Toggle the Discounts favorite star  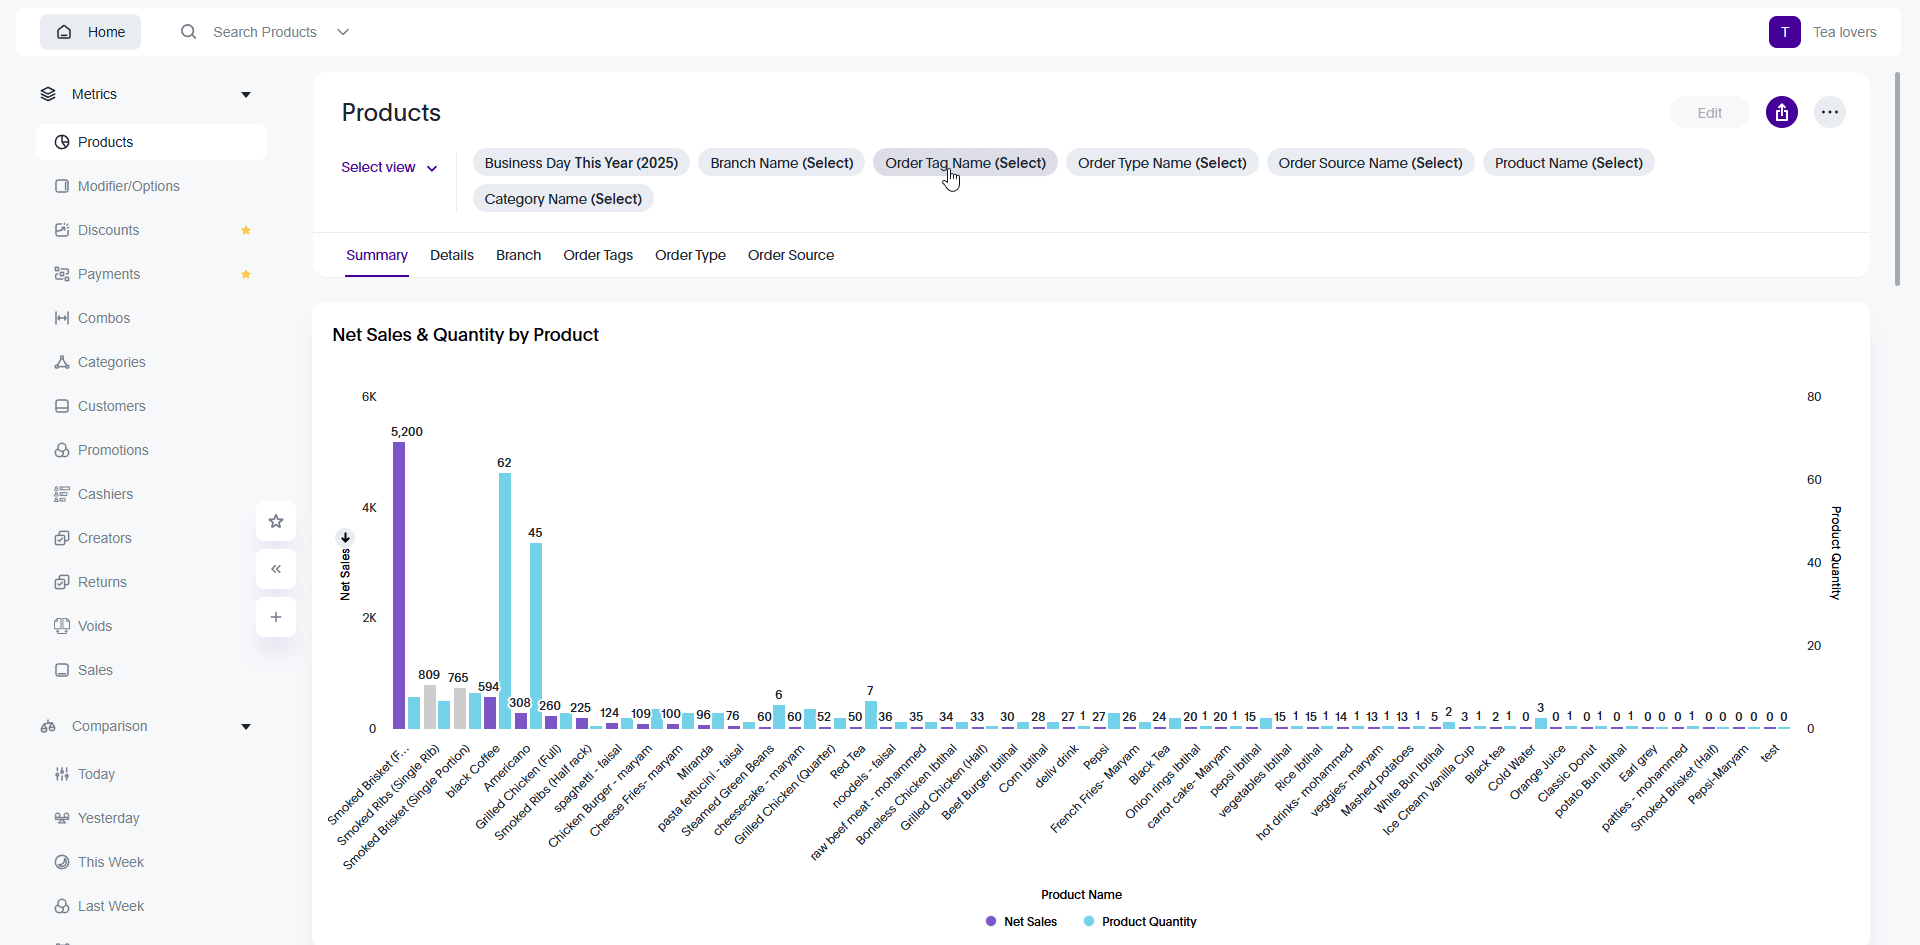coord(246,231)
